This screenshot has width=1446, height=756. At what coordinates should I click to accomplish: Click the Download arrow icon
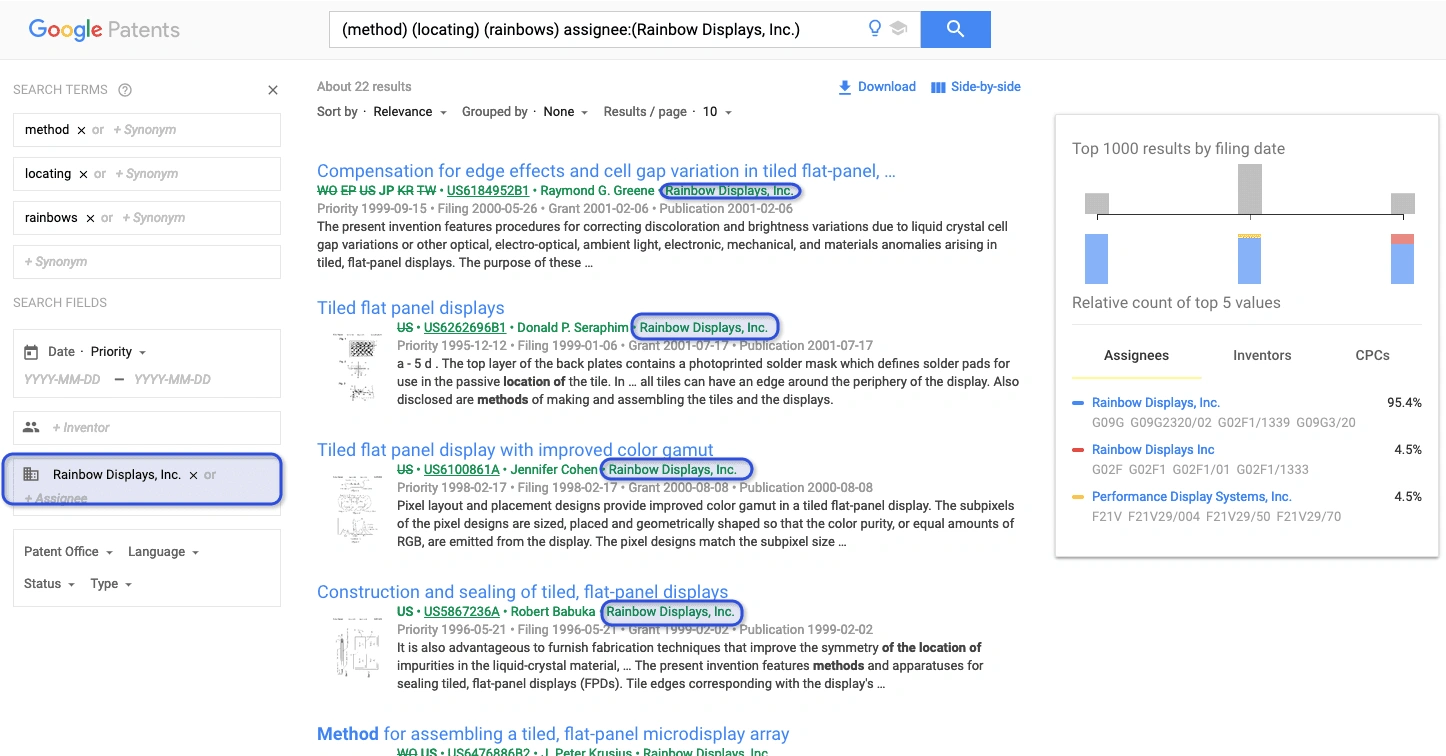tap(845, 87)
